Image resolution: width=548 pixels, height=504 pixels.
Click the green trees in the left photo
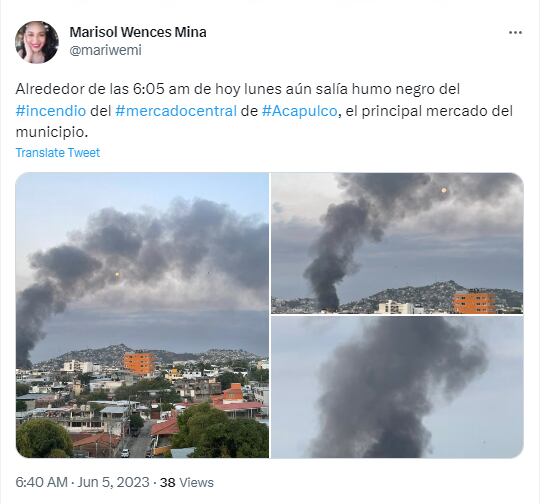click(224, 433)
